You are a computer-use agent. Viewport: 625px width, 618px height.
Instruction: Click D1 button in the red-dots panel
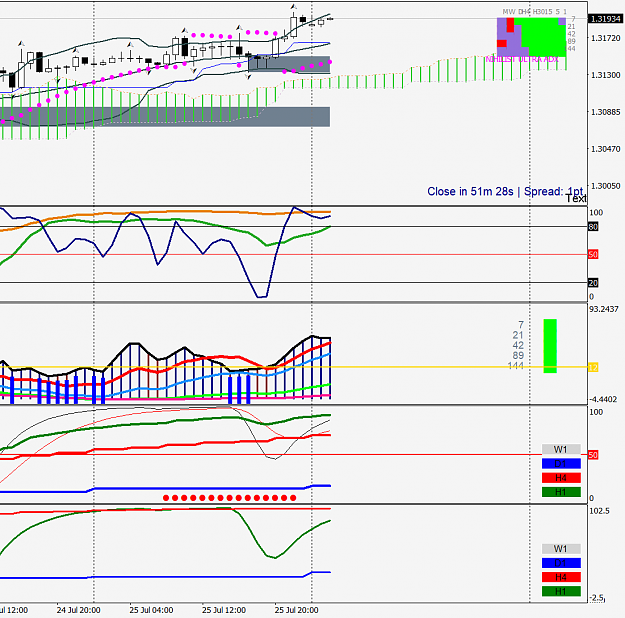pos(561,464)
